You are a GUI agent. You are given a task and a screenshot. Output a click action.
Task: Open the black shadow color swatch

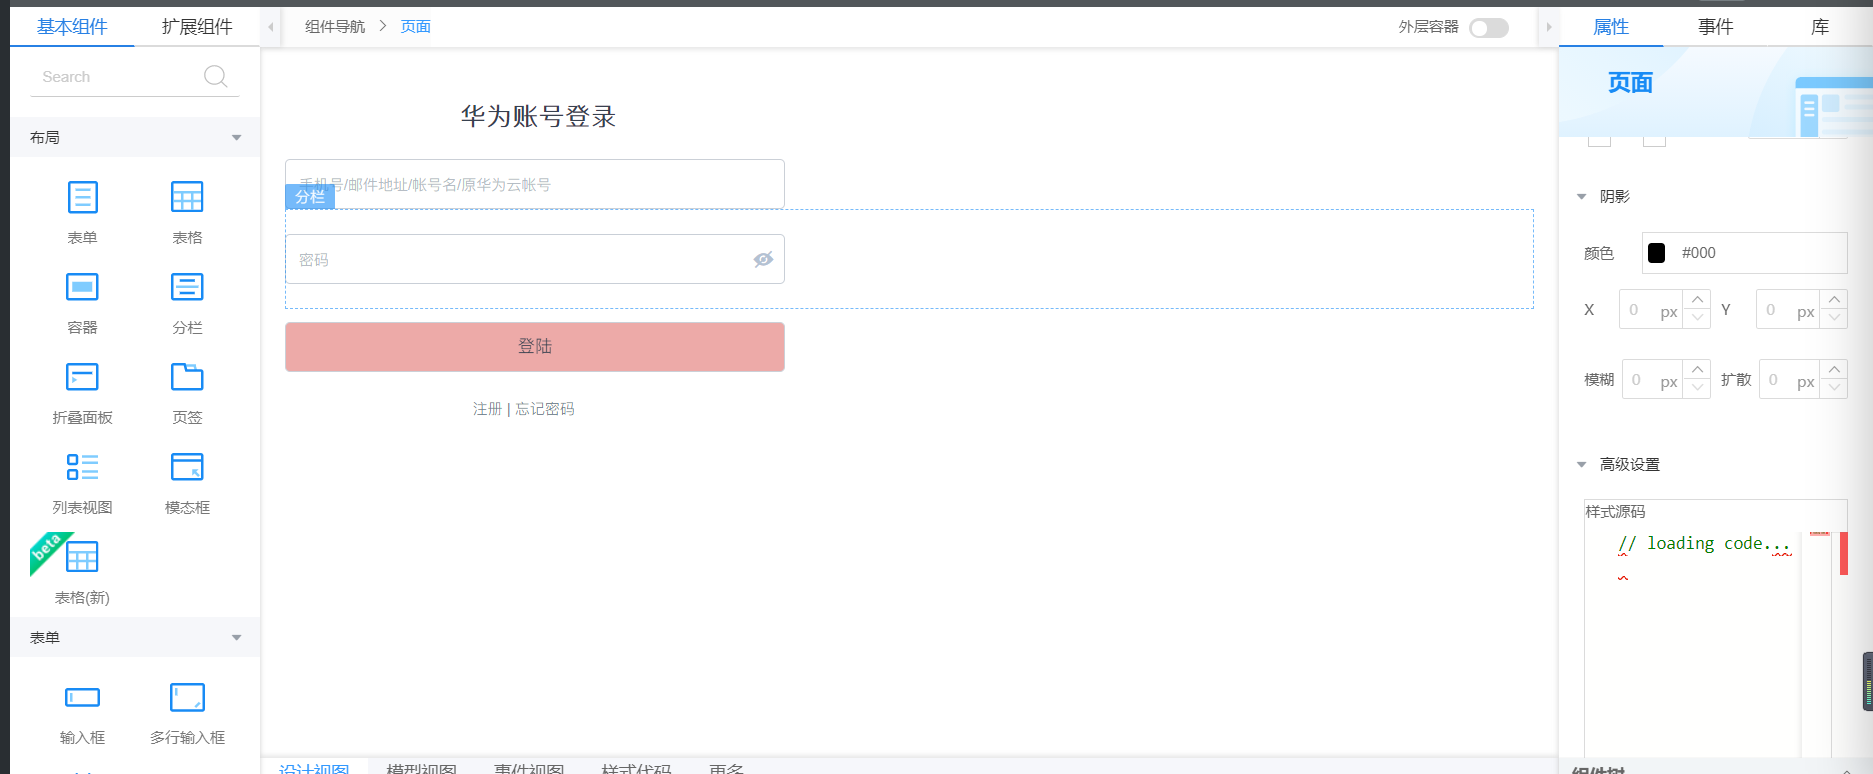1657,253
